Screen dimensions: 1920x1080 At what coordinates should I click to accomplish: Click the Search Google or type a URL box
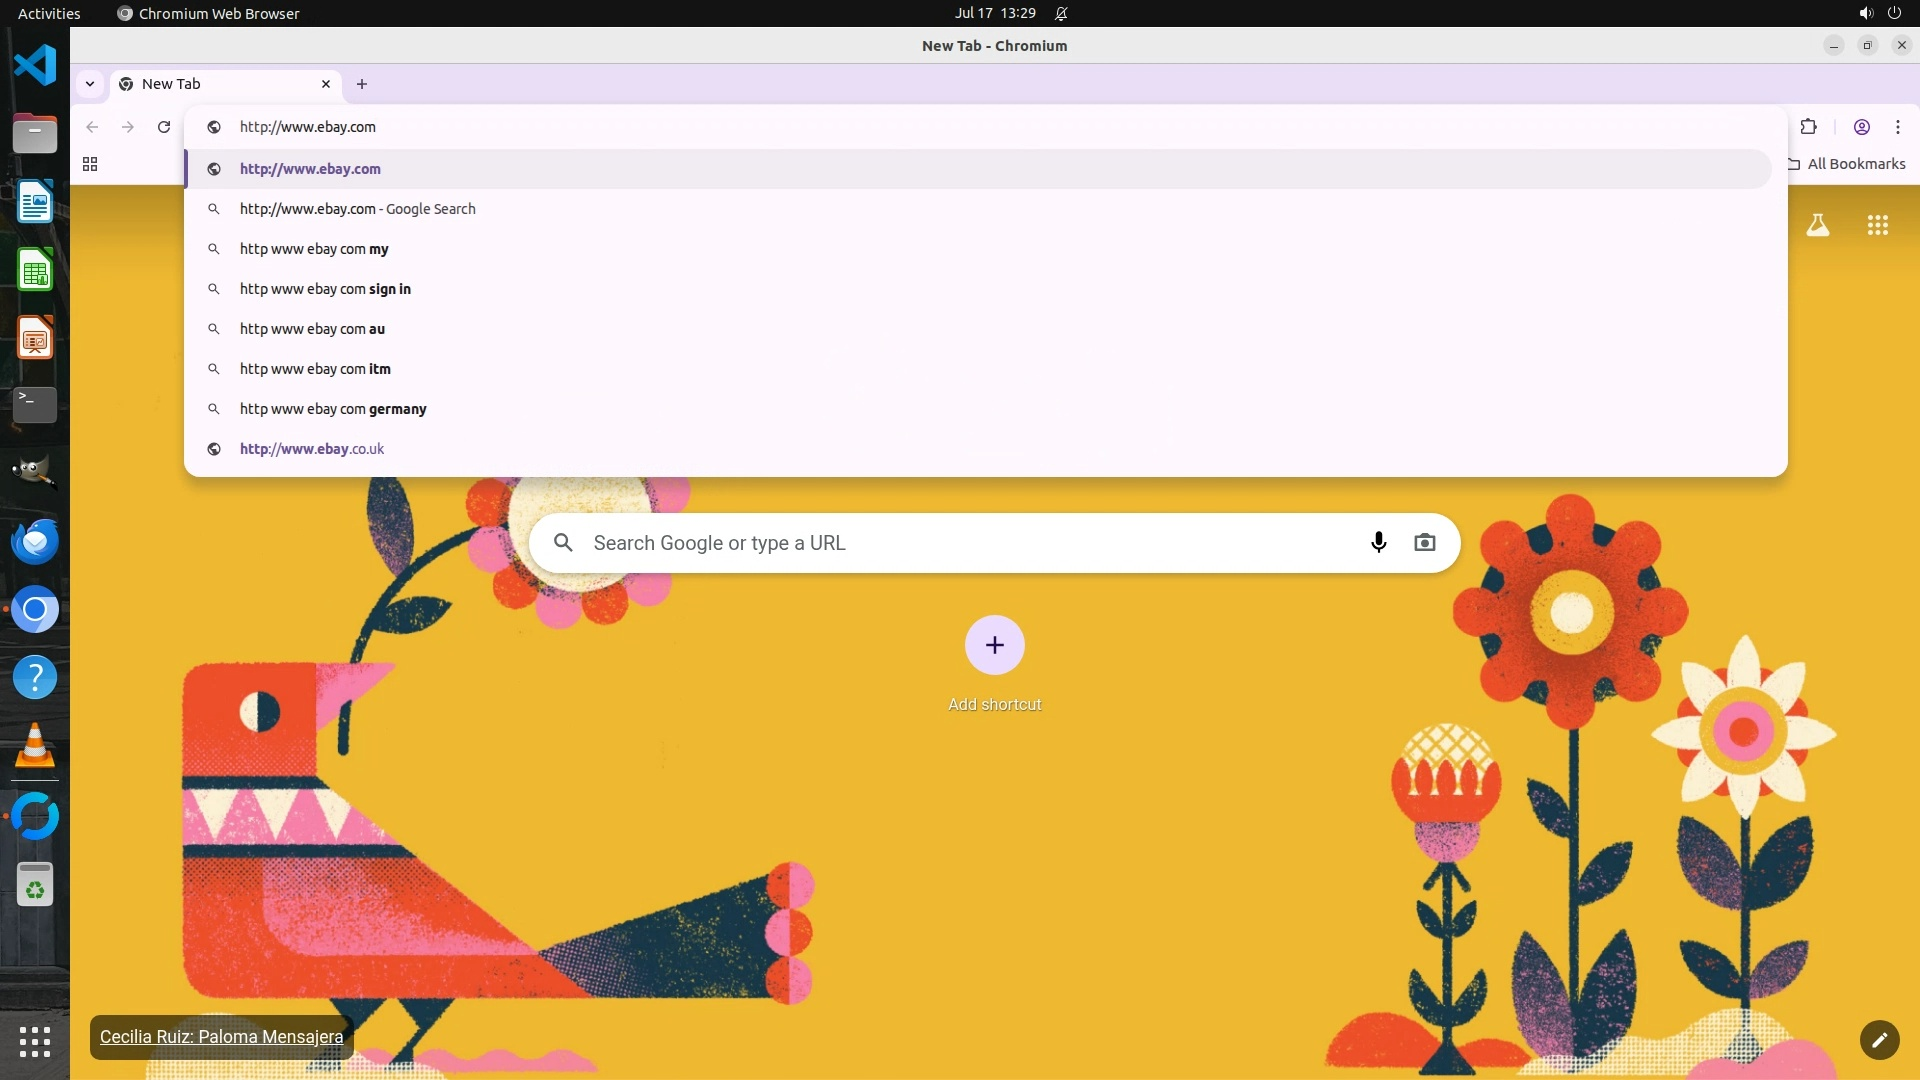pos(960,543)
